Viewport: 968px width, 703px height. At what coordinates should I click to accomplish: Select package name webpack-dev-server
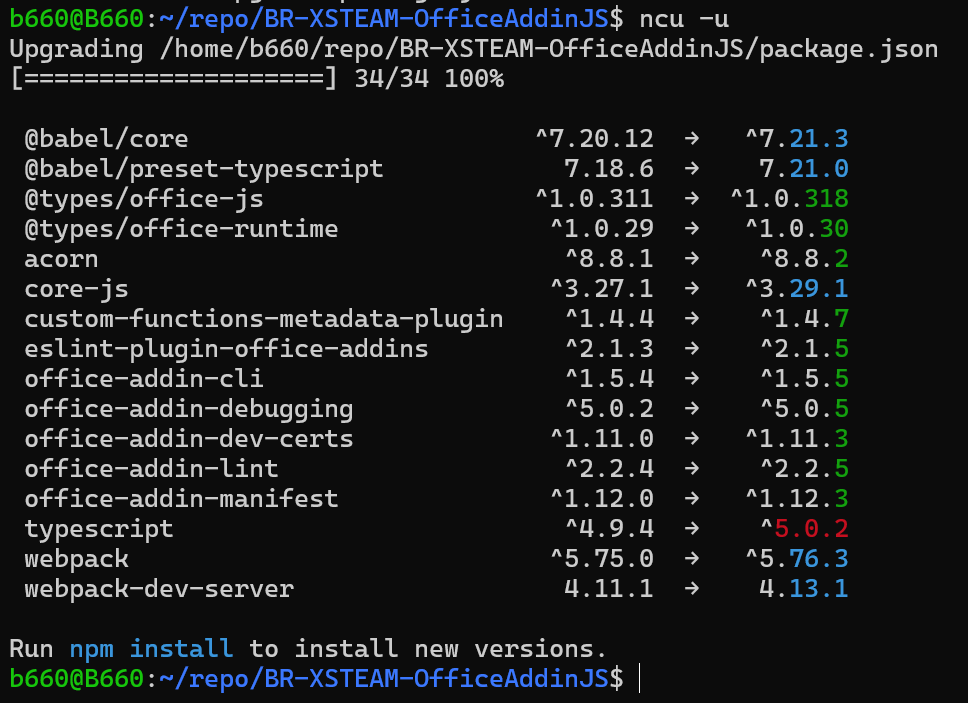159,589
